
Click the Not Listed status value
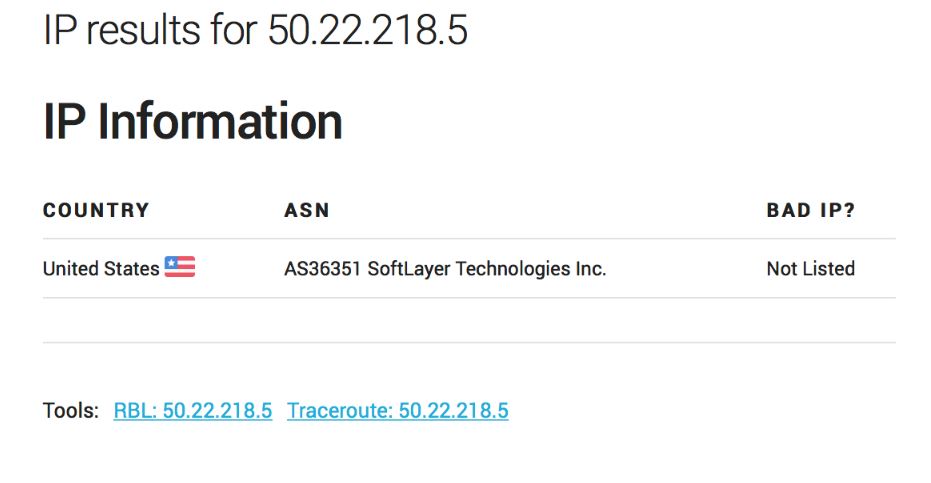pyautogui.click(x=810, y=269)
